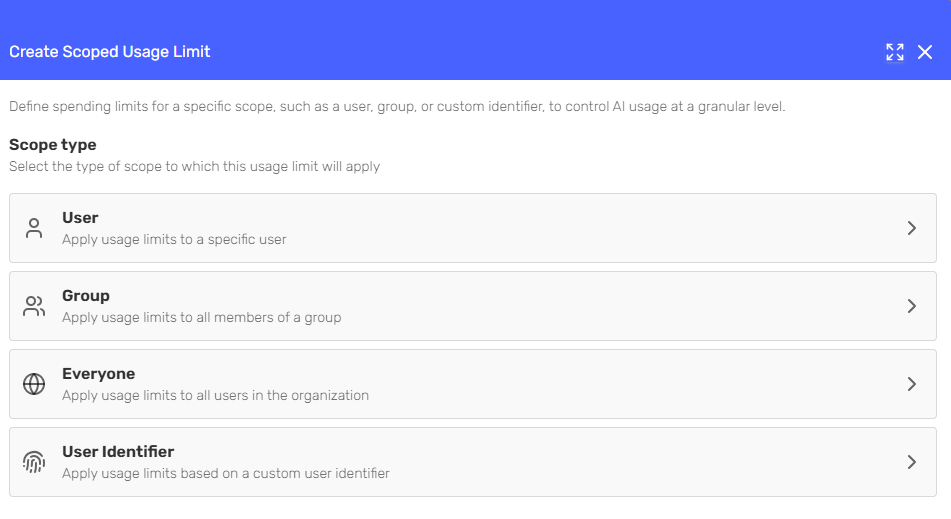Select the Group scope type label
Image resolution: width=951 pixels, height=519 pixels.
tap(86, 296)
